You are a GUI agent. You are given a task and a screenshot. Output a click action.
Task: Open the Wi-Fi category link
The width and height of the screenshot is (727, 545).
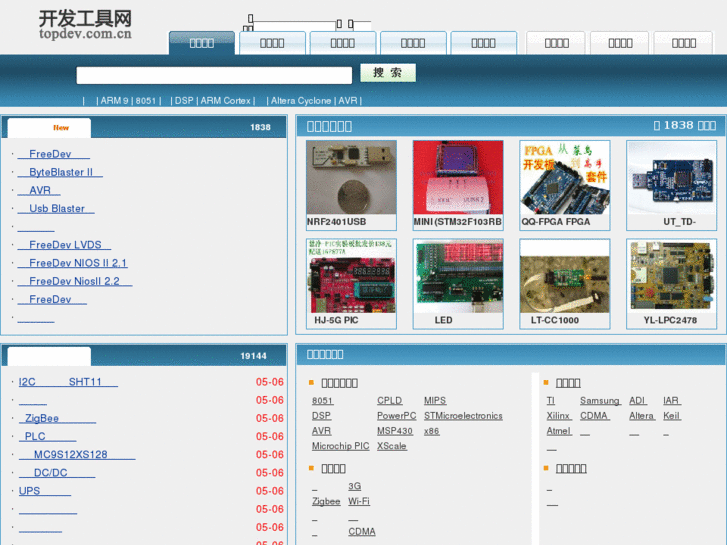tap(359, 501)
